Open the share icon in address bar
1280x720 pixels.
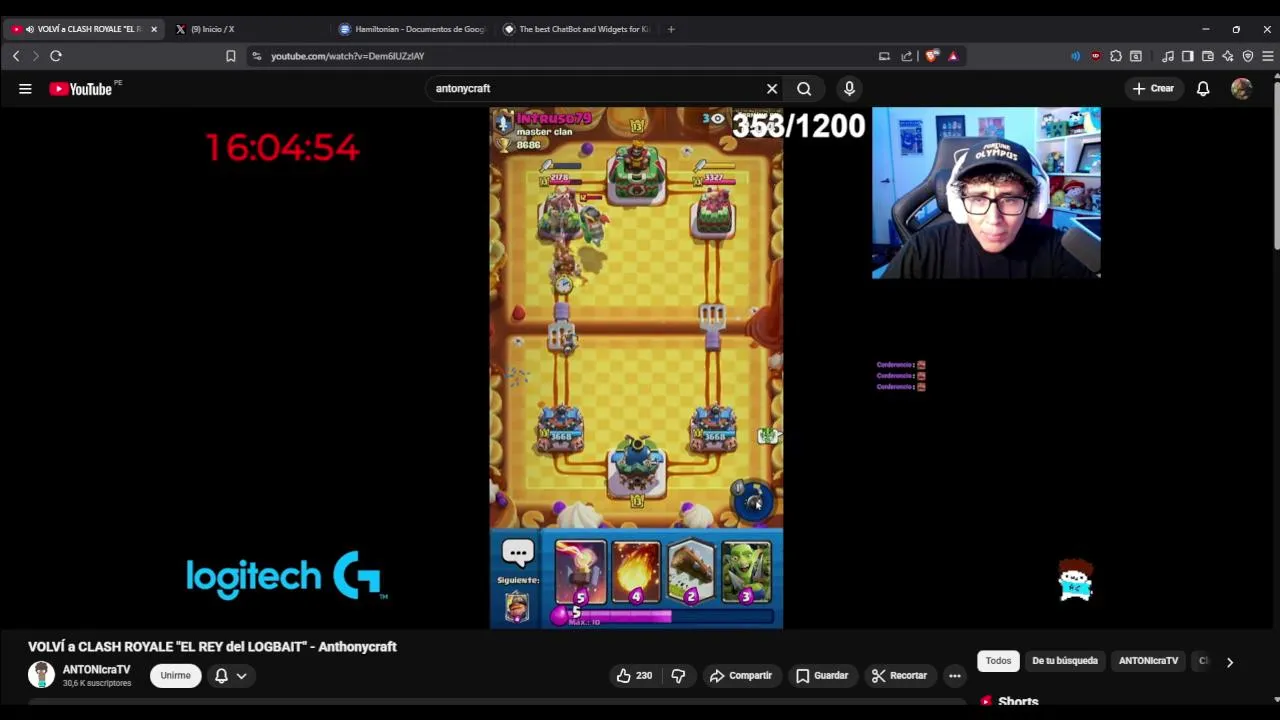(x=907, y=56)
